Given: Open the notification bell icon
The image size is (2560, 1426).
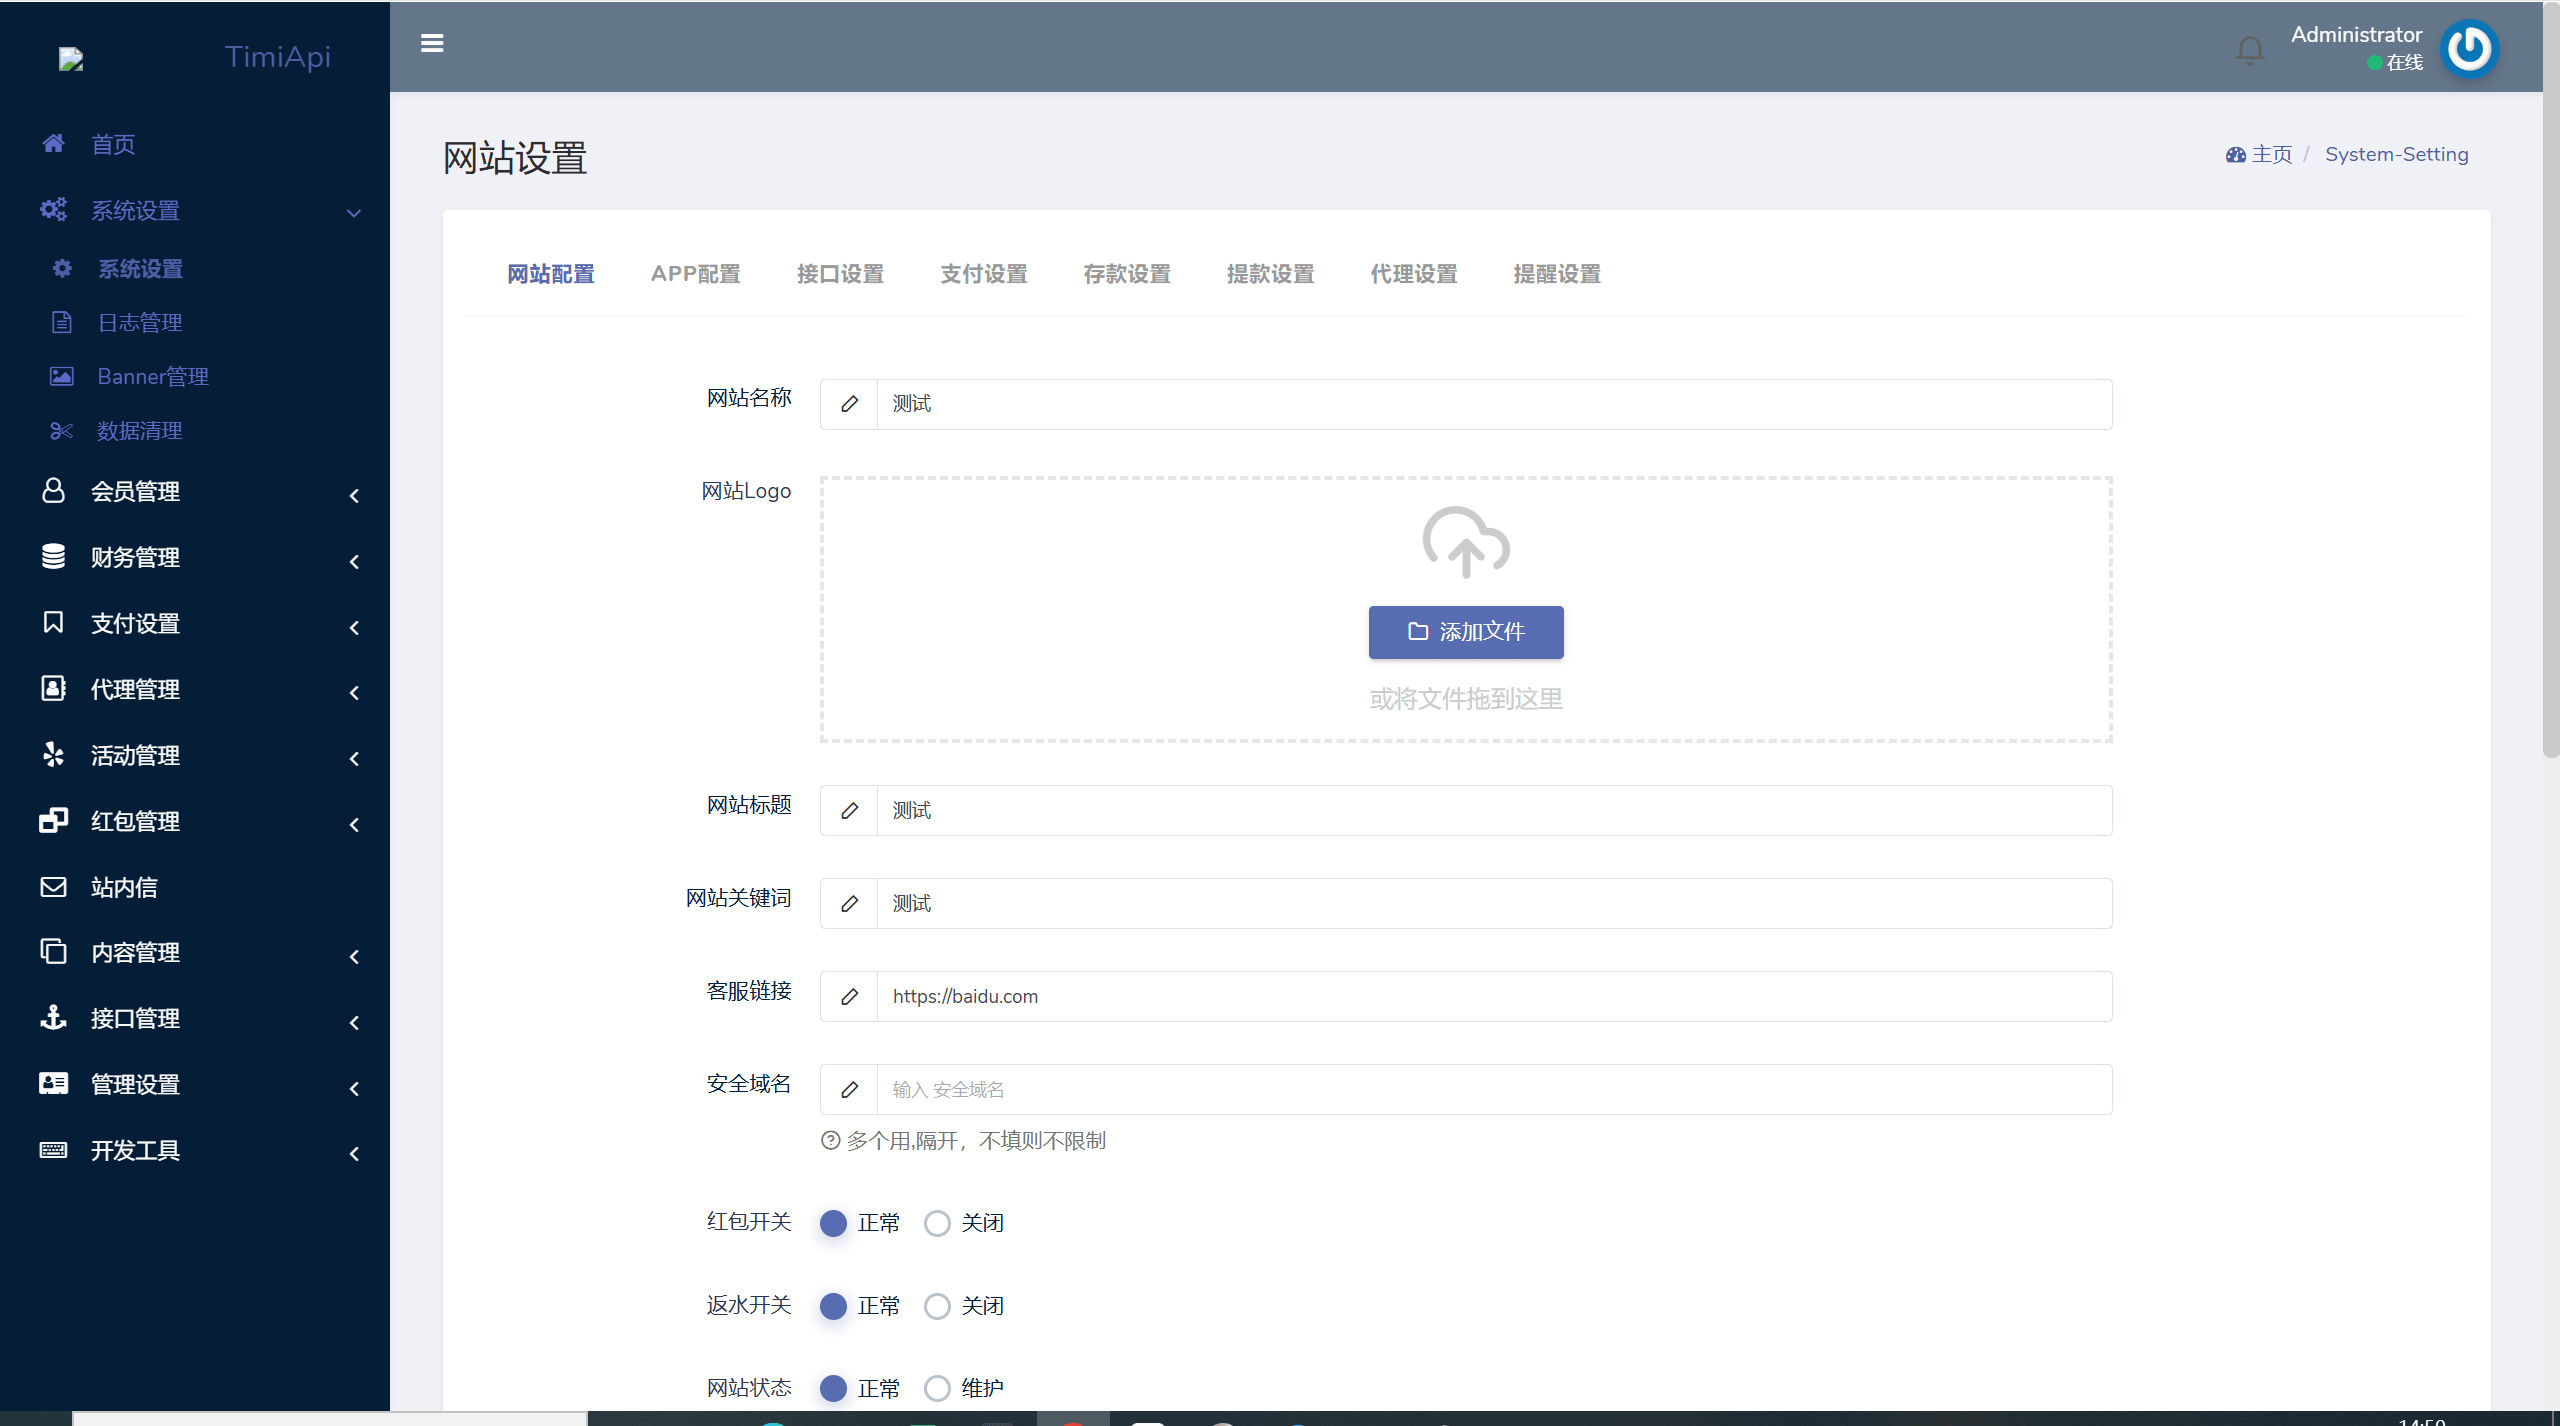Looking at the screenshot, I should (2250, 49).
